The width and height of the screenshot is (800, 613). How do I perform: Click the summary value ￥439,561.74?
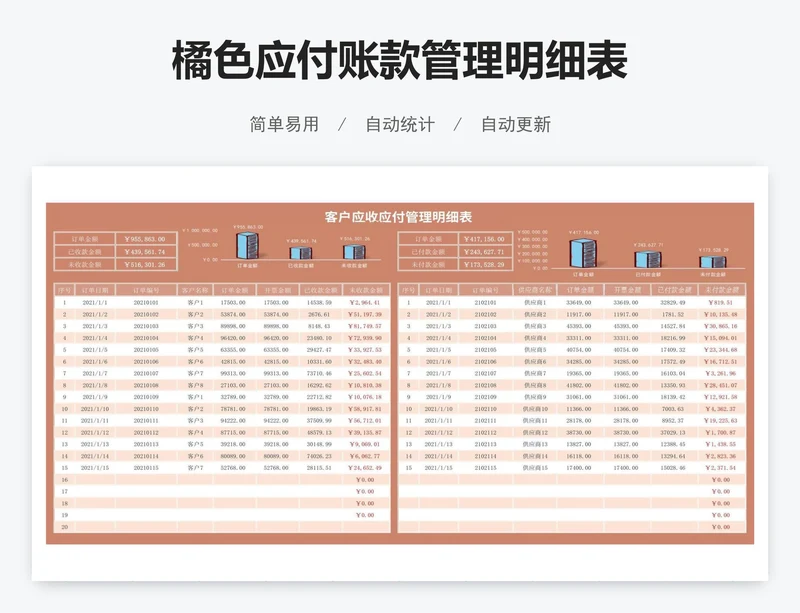(146, 252)
